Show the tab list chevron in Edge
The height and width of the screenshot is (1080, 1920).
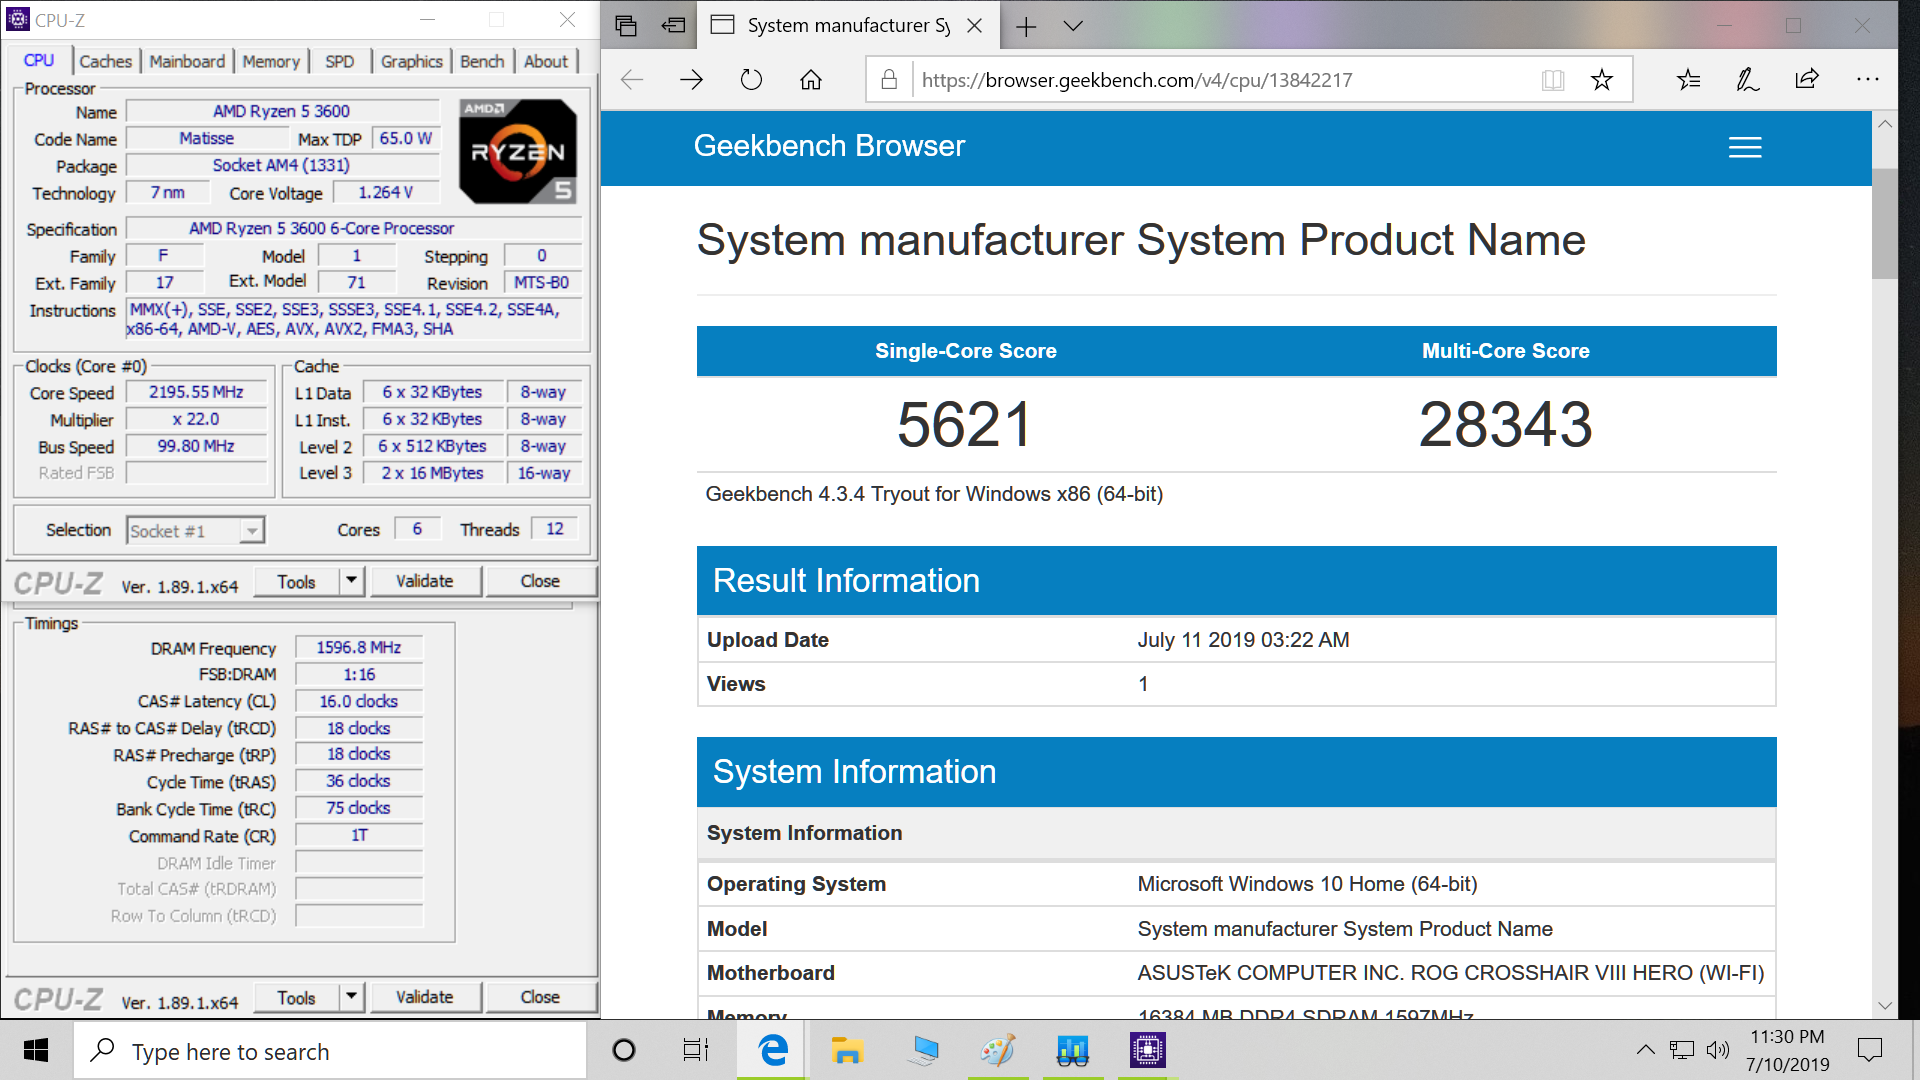(x=1073, y=26)
